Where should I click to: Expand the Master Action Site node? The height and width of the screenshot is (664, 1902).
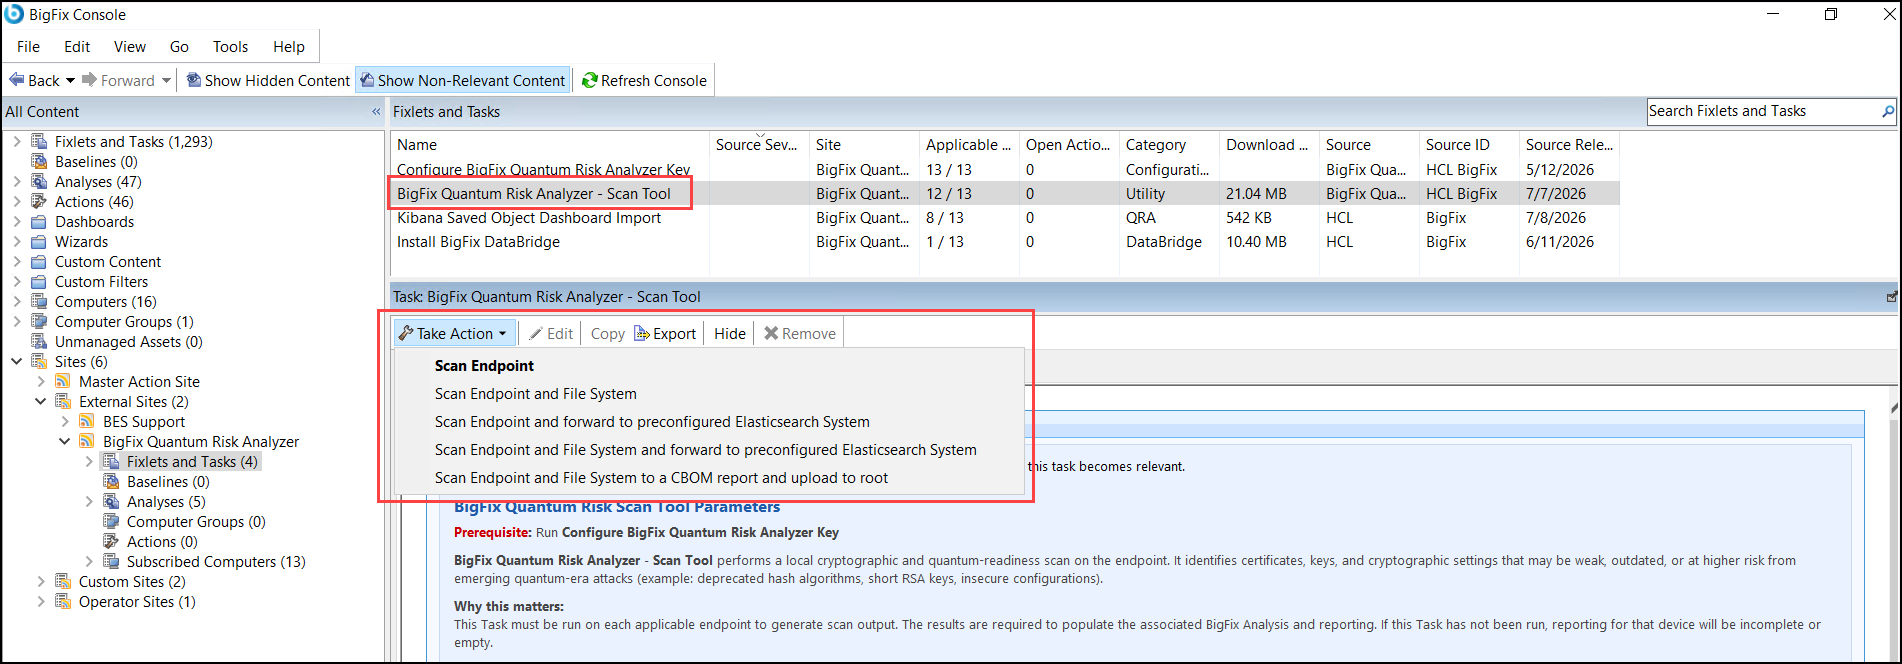40,381
